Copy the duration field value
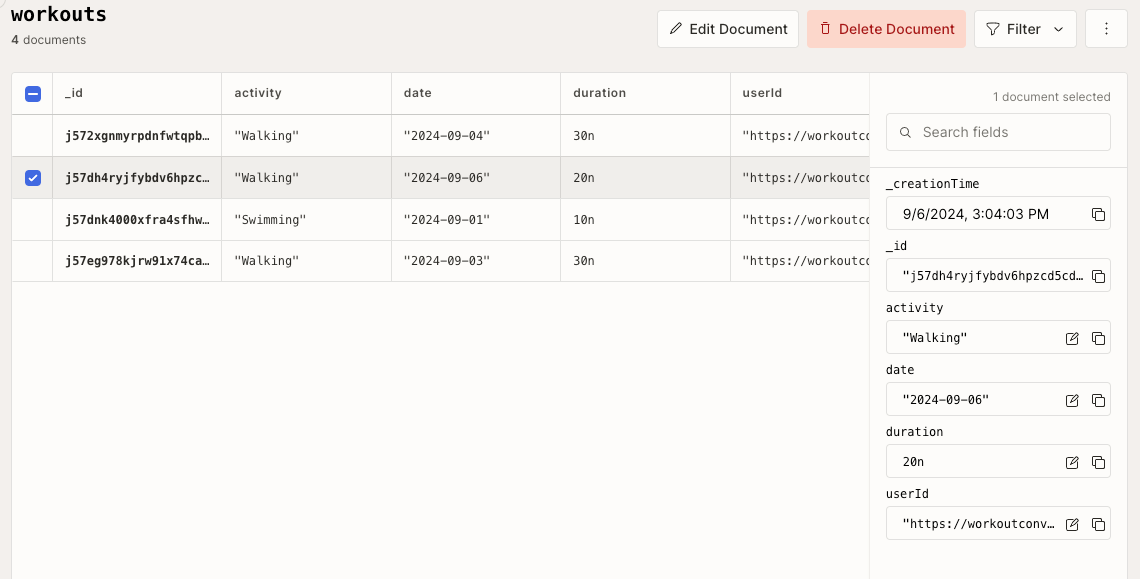Viewport: 1140px width, 579px height. click(x=1099, y=463)
